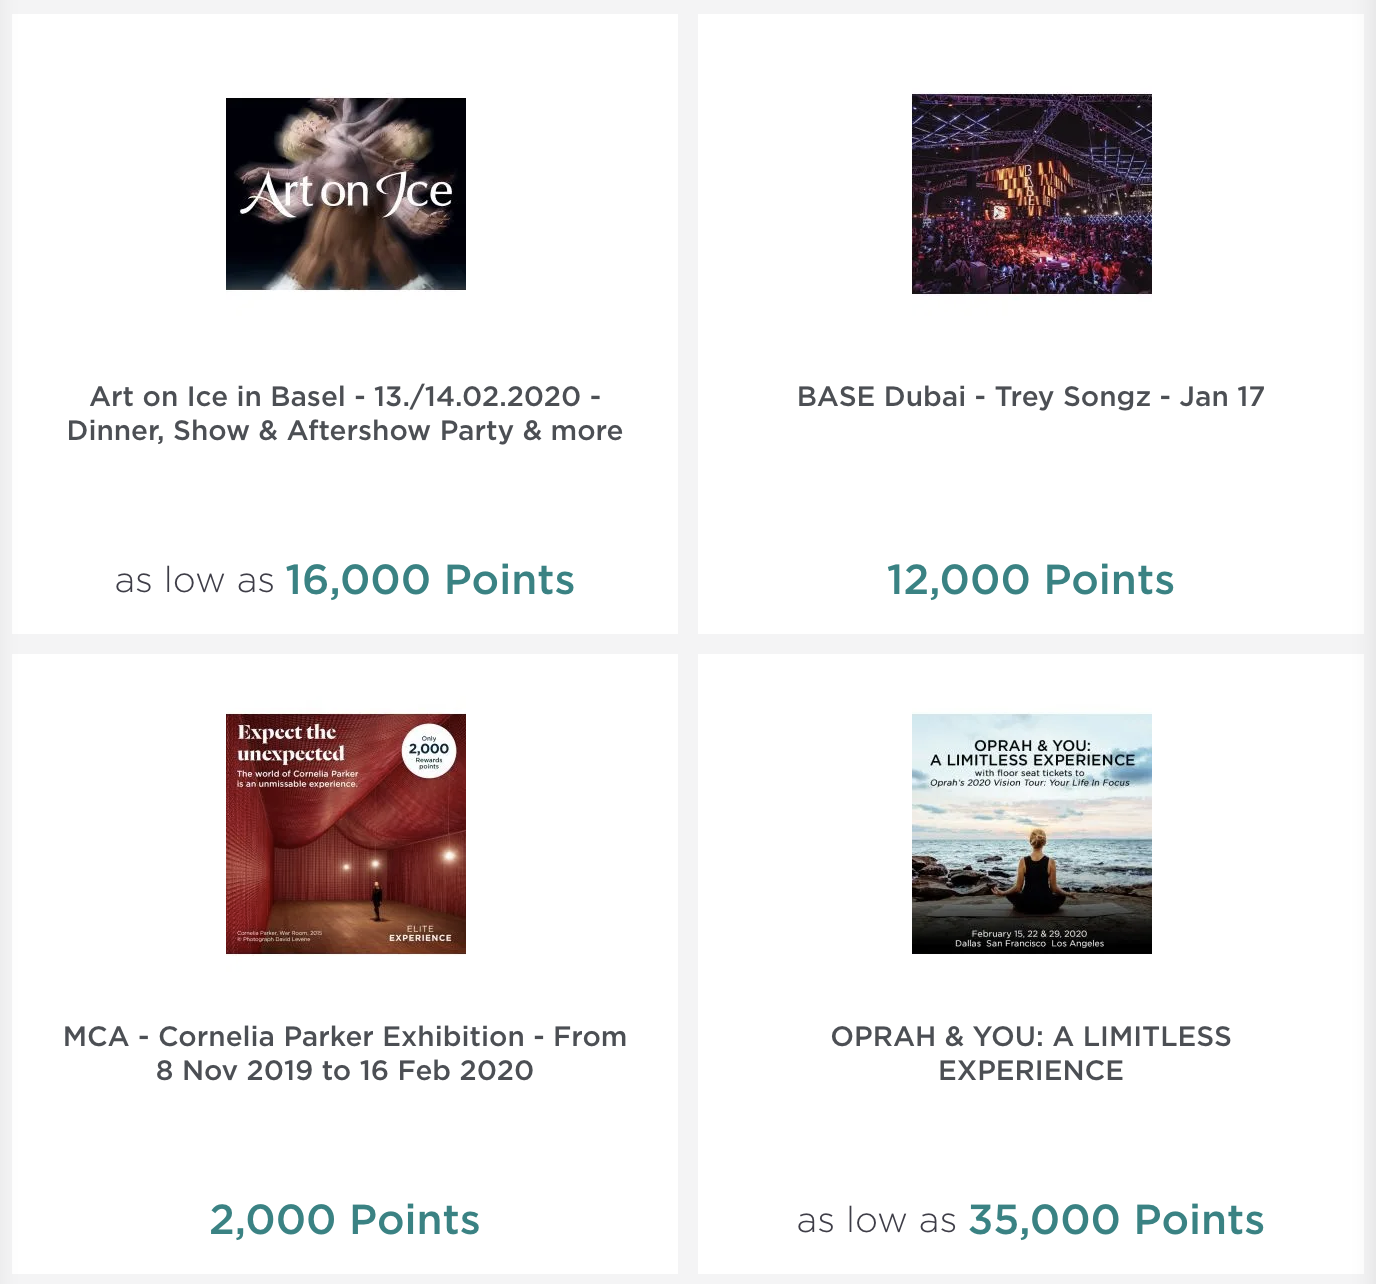Select the red Cornelia Parker exhibition image
This screenshot has height=1284, width=1376.
pos(346,834)
